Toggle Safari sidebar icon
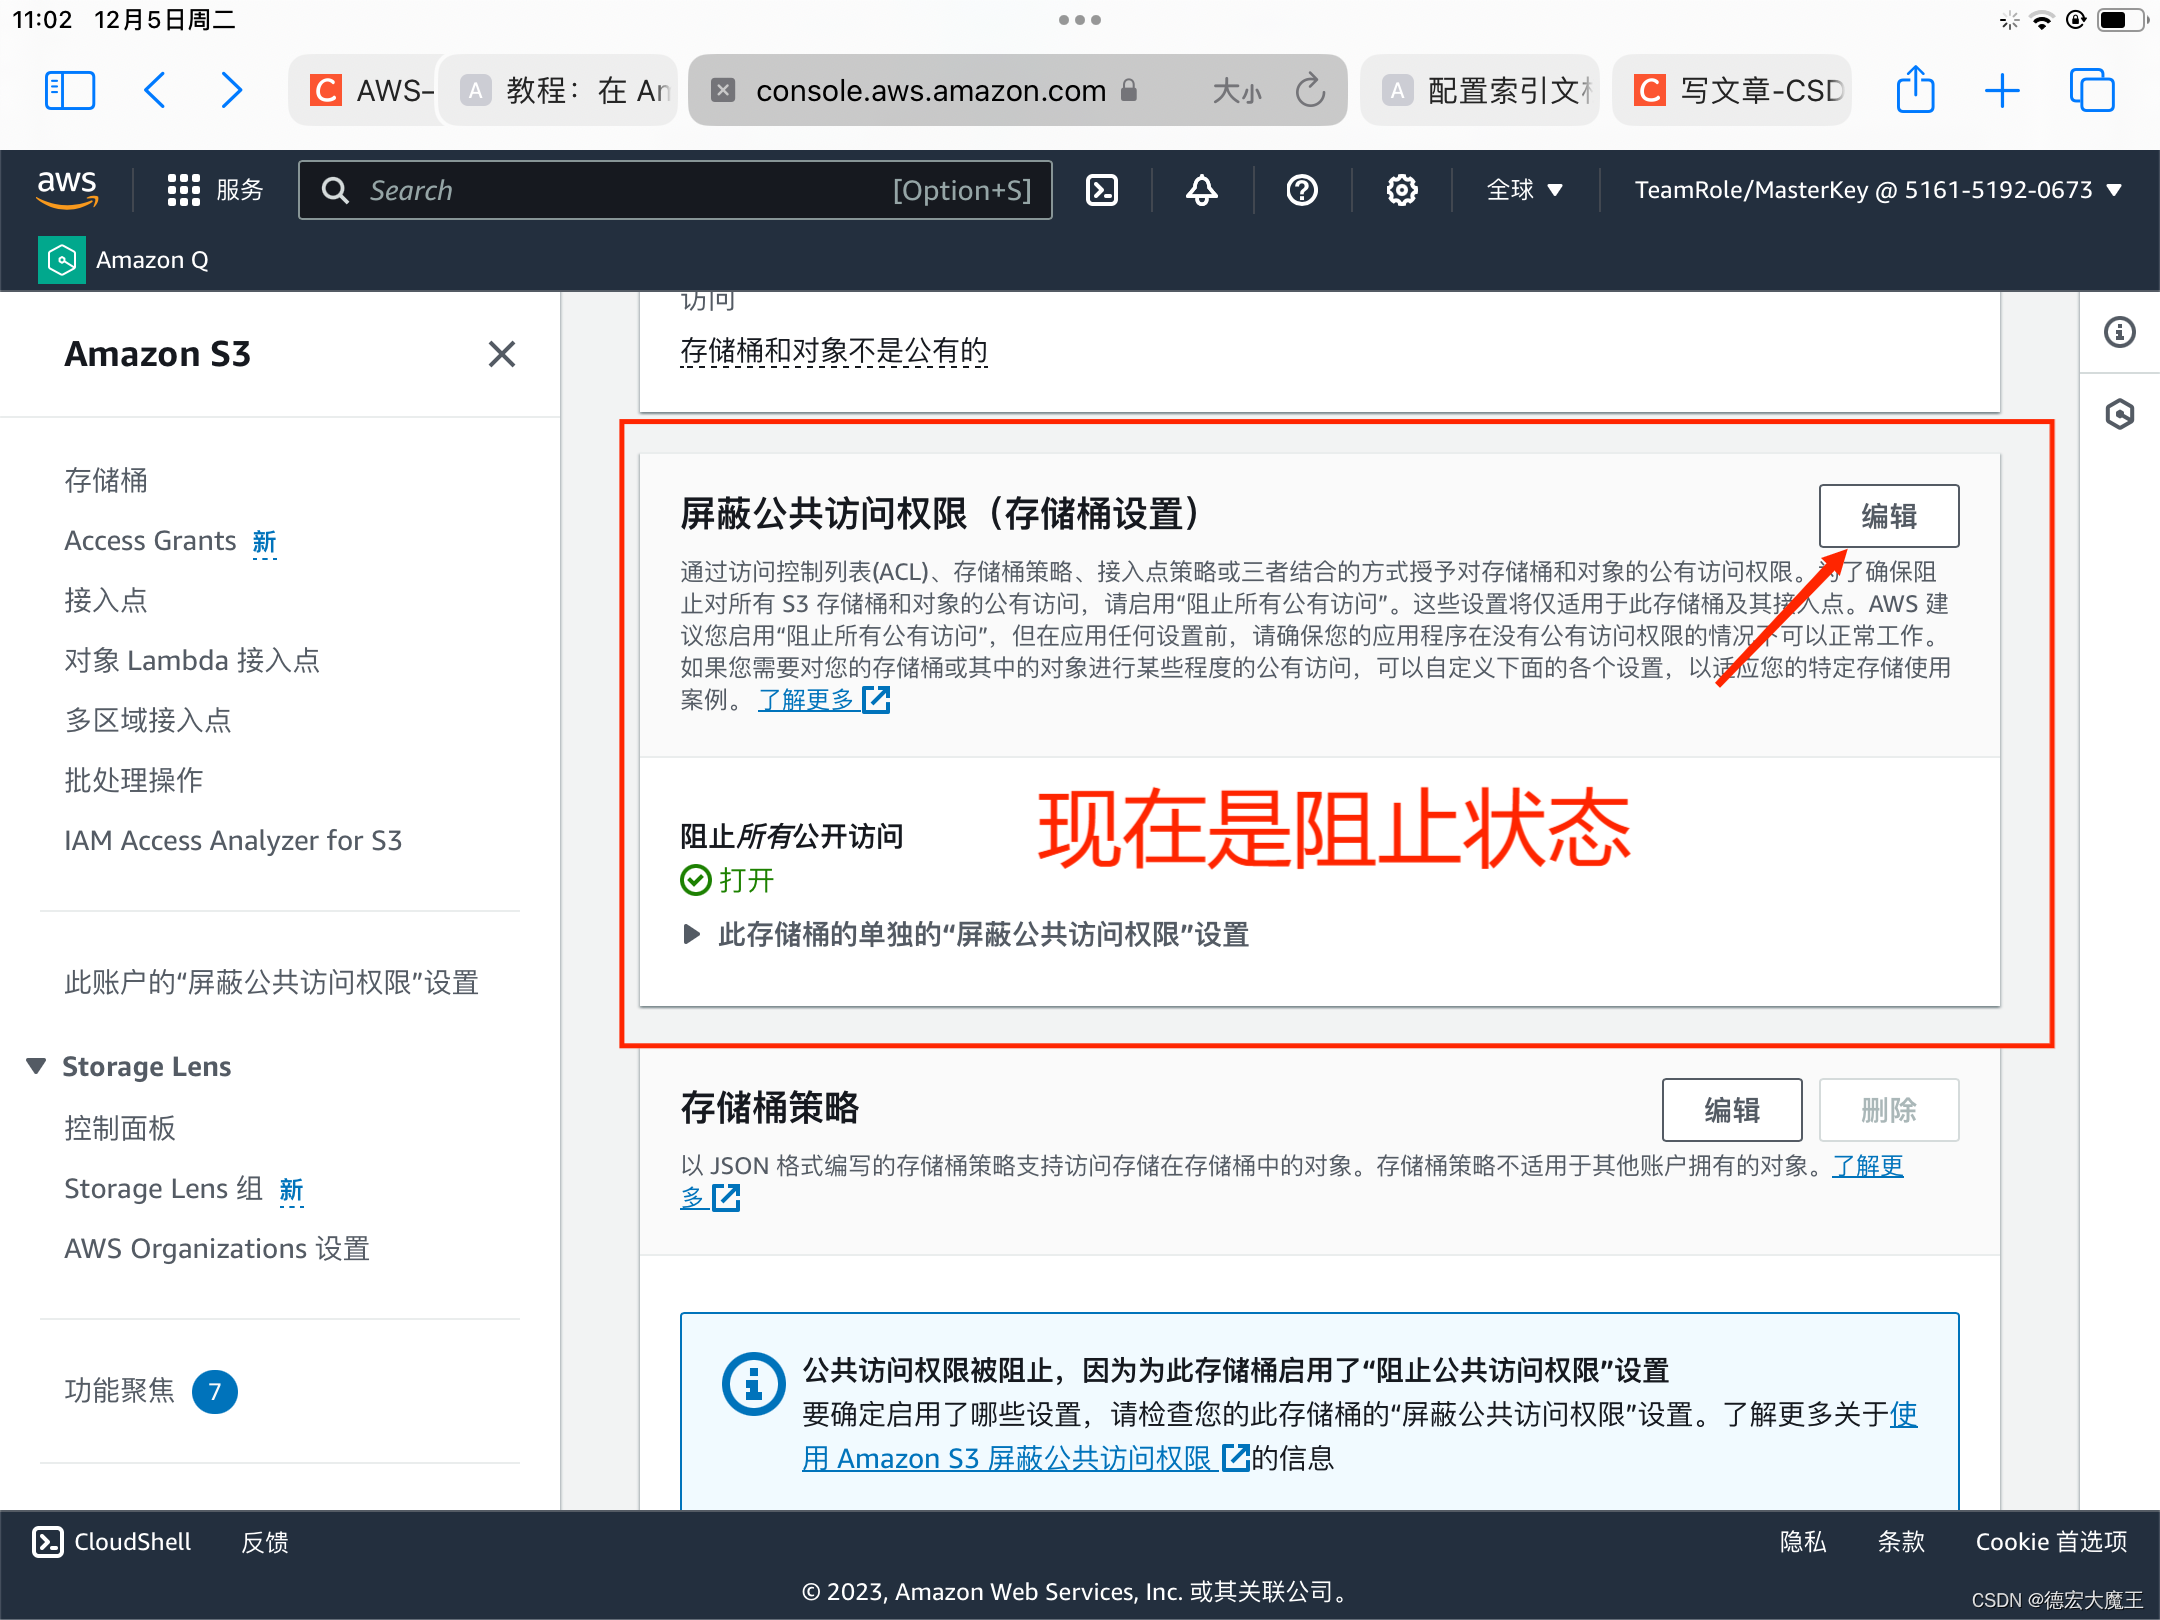Screen dimensions: 2160x1620 [x=70, y=91]
